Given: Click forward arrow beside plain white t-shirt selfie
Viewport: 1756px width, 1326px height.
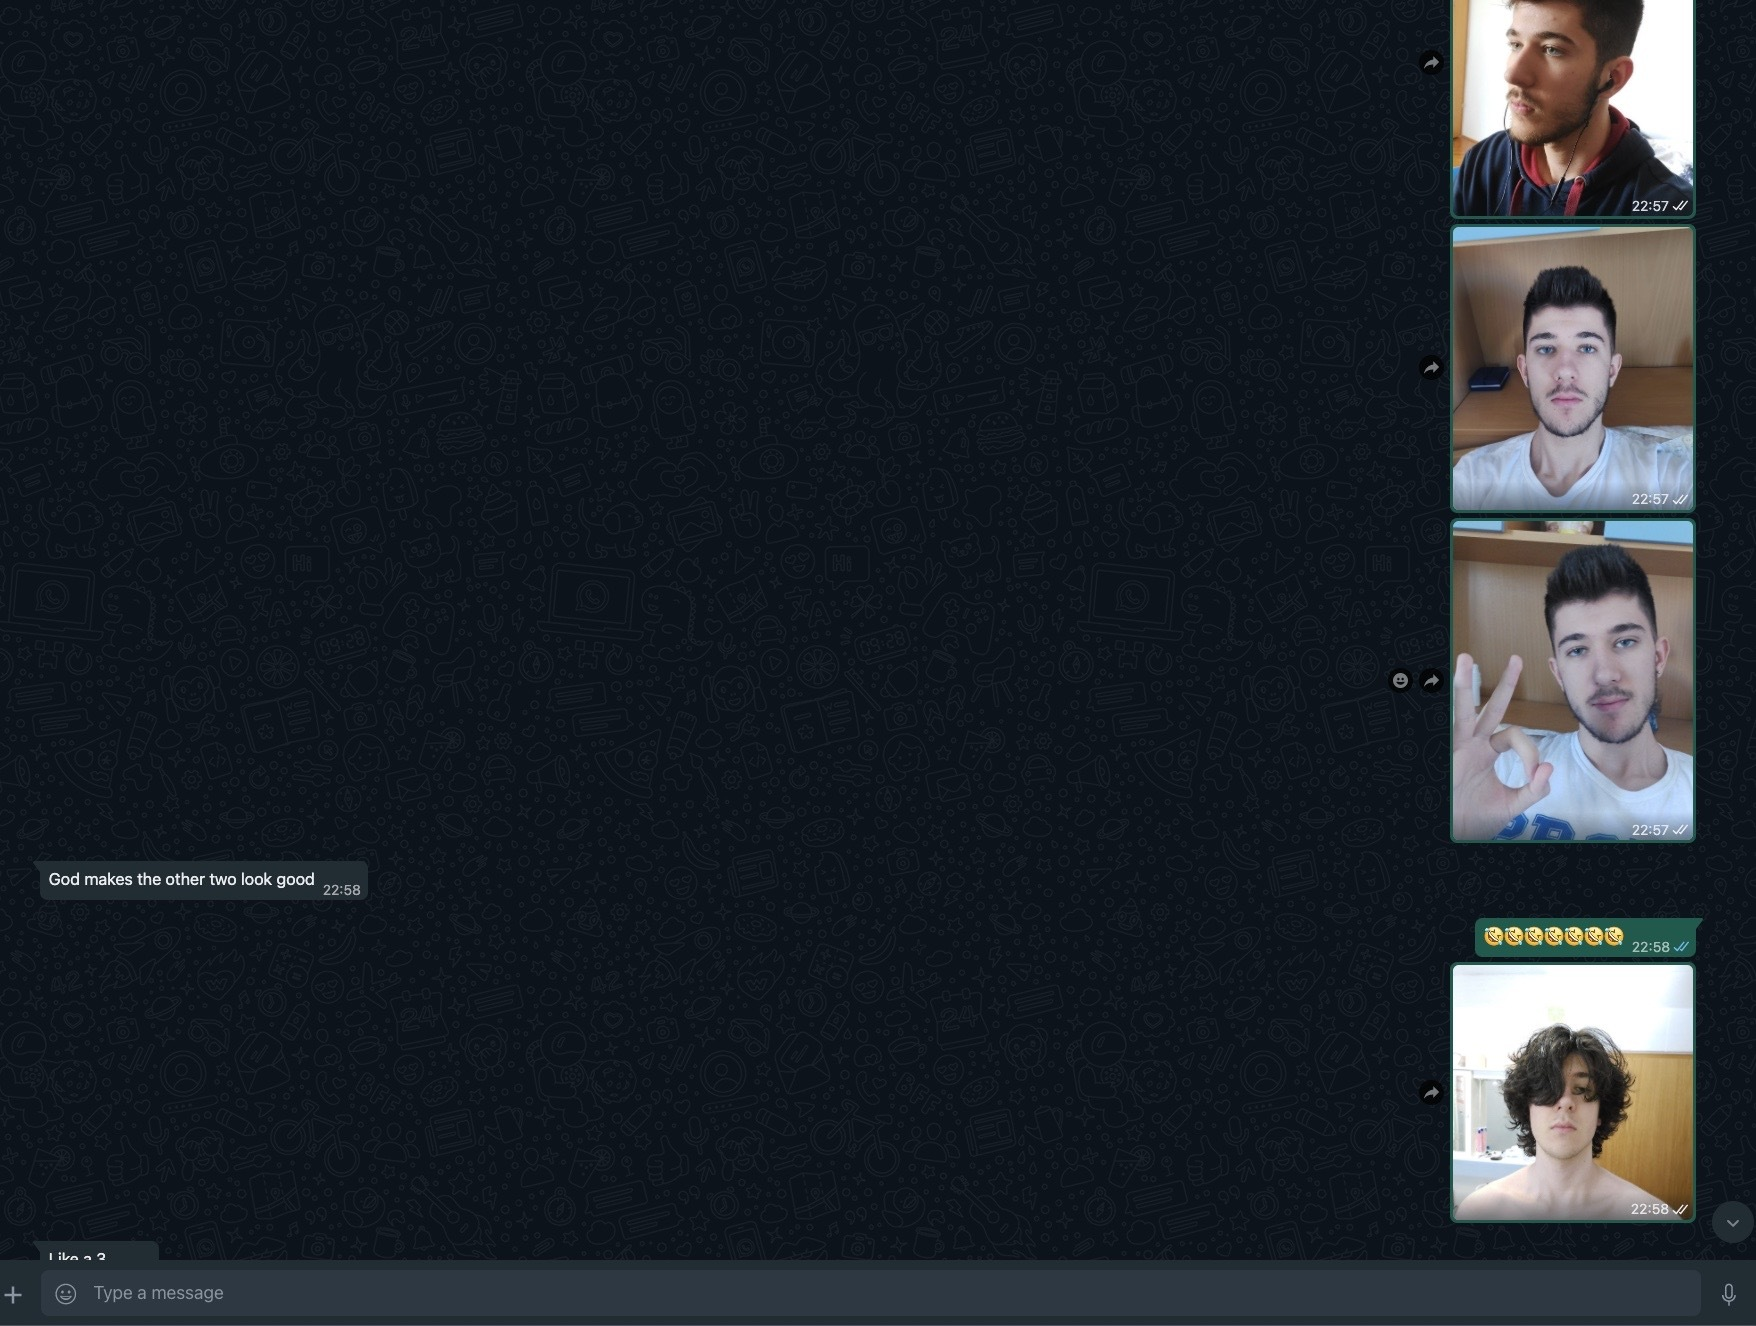Looking at the screenshot, I should click(x=1431, y=368).
